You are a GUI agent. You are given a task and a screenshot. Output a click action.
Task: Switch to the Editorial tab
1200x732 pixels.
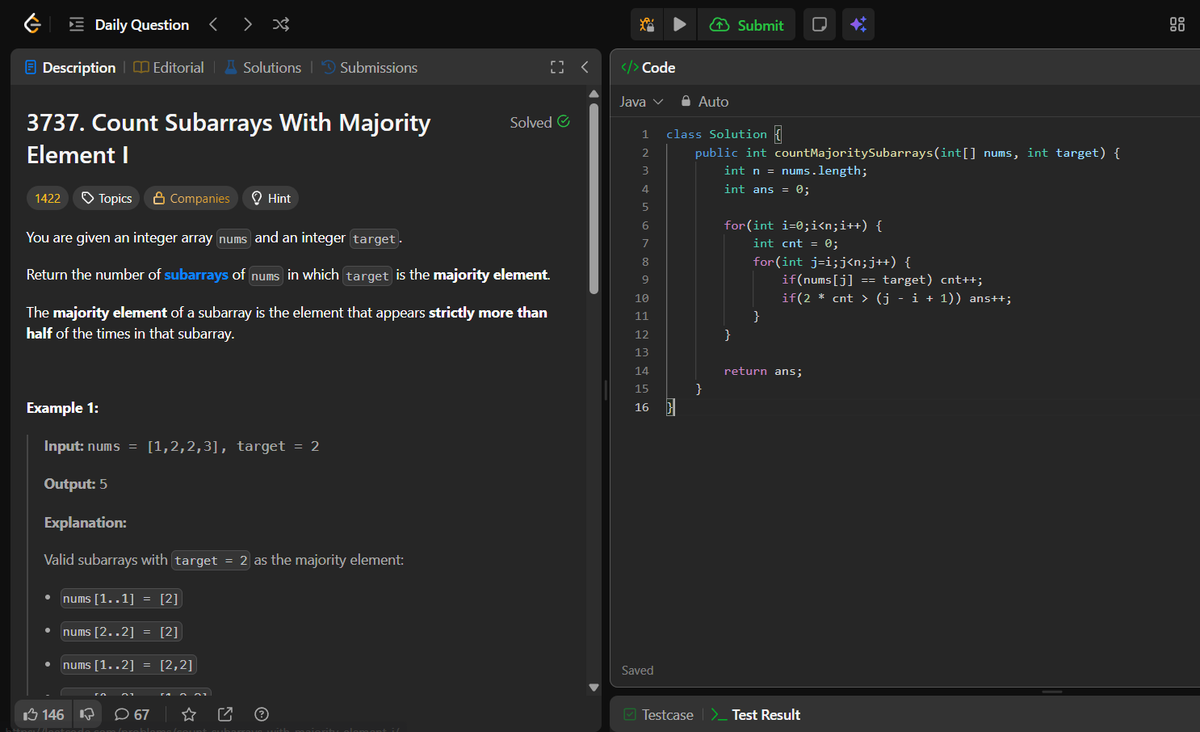point(168,67)
